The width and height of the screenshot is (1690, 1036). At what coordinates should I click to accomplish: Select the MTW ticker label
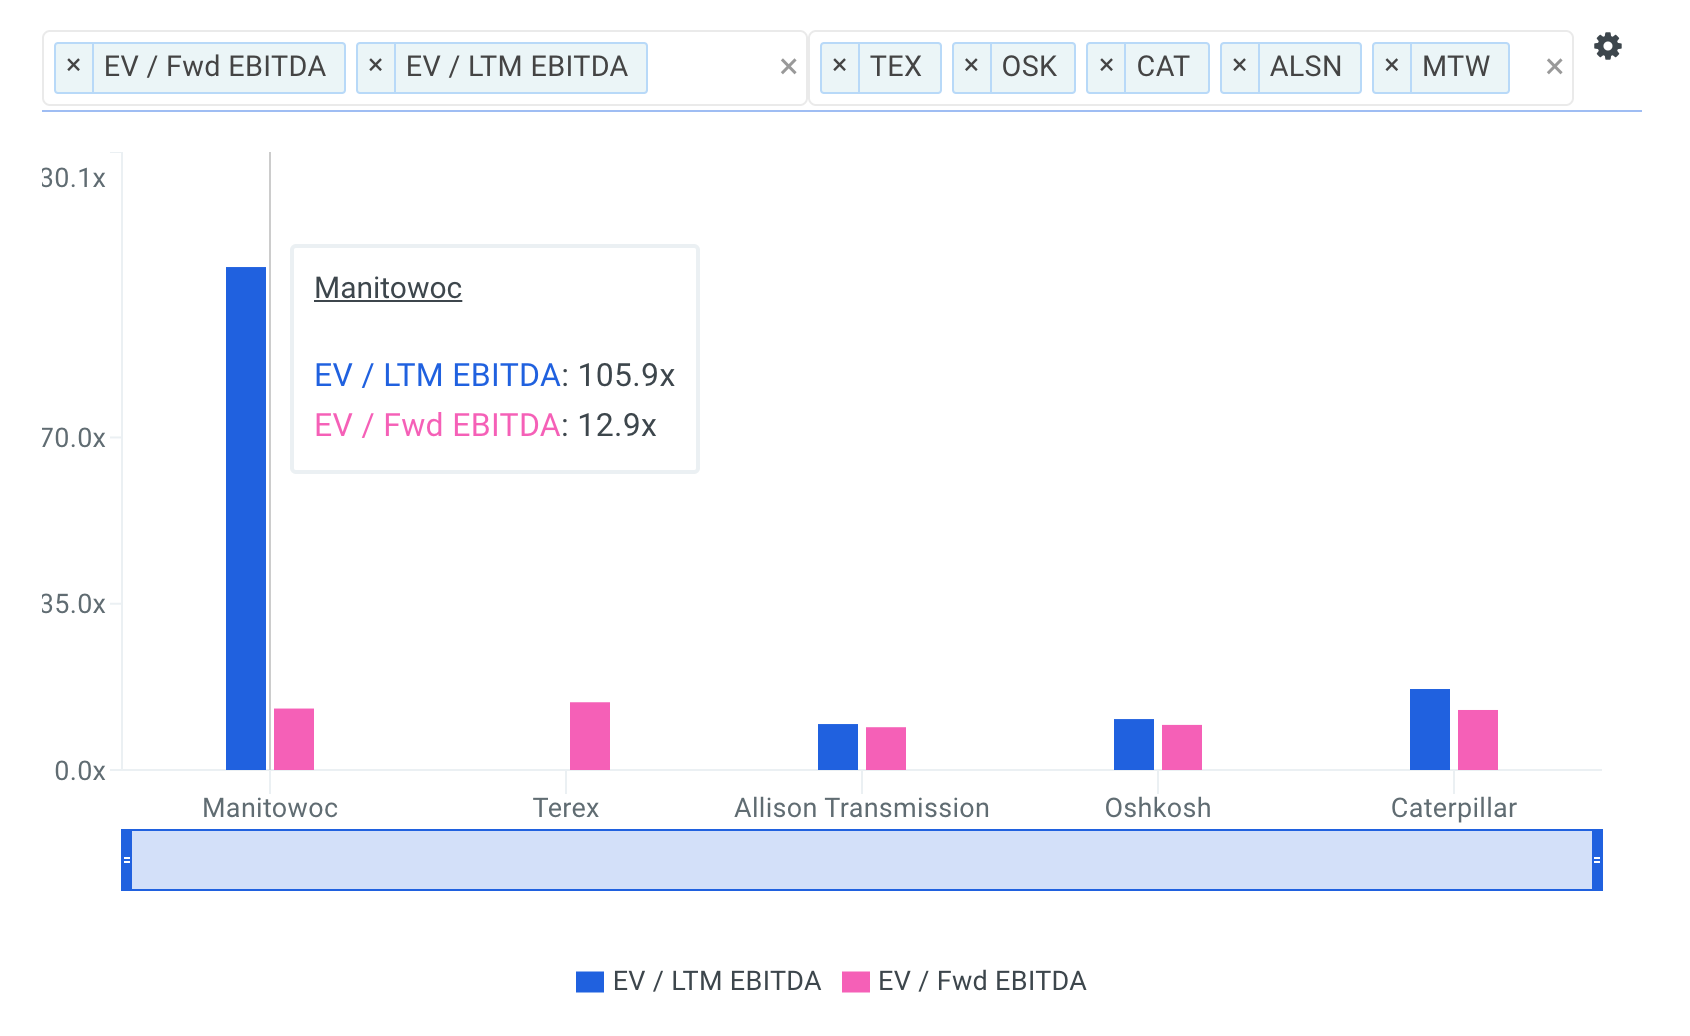coord(1456,66)
